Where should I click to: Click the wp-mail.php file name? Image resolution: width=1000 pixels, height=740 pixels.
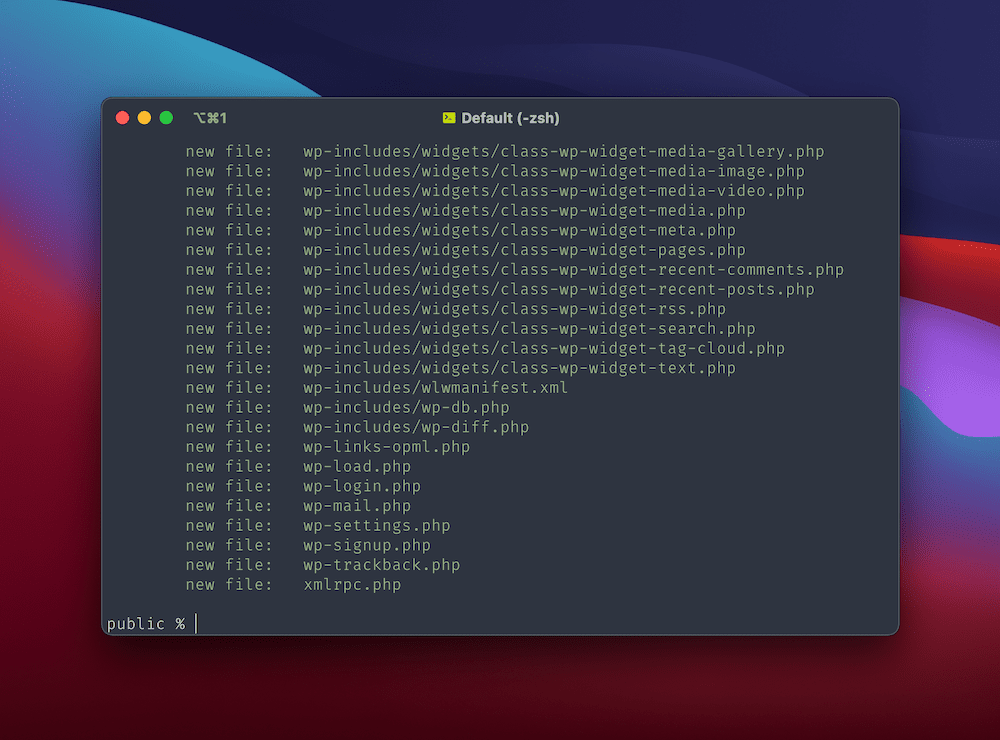[x=357, y=506]
